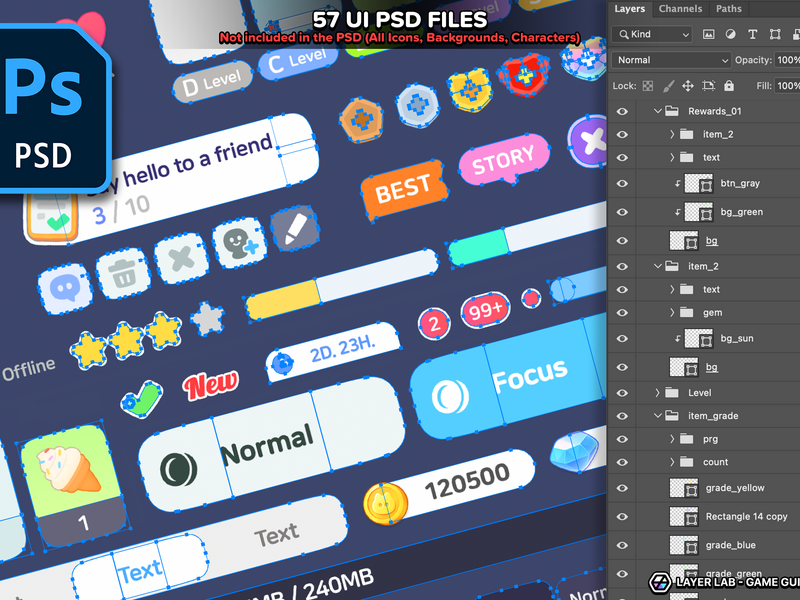Switch to the Layers tab

pyautogui.click(x=630, y=9)
